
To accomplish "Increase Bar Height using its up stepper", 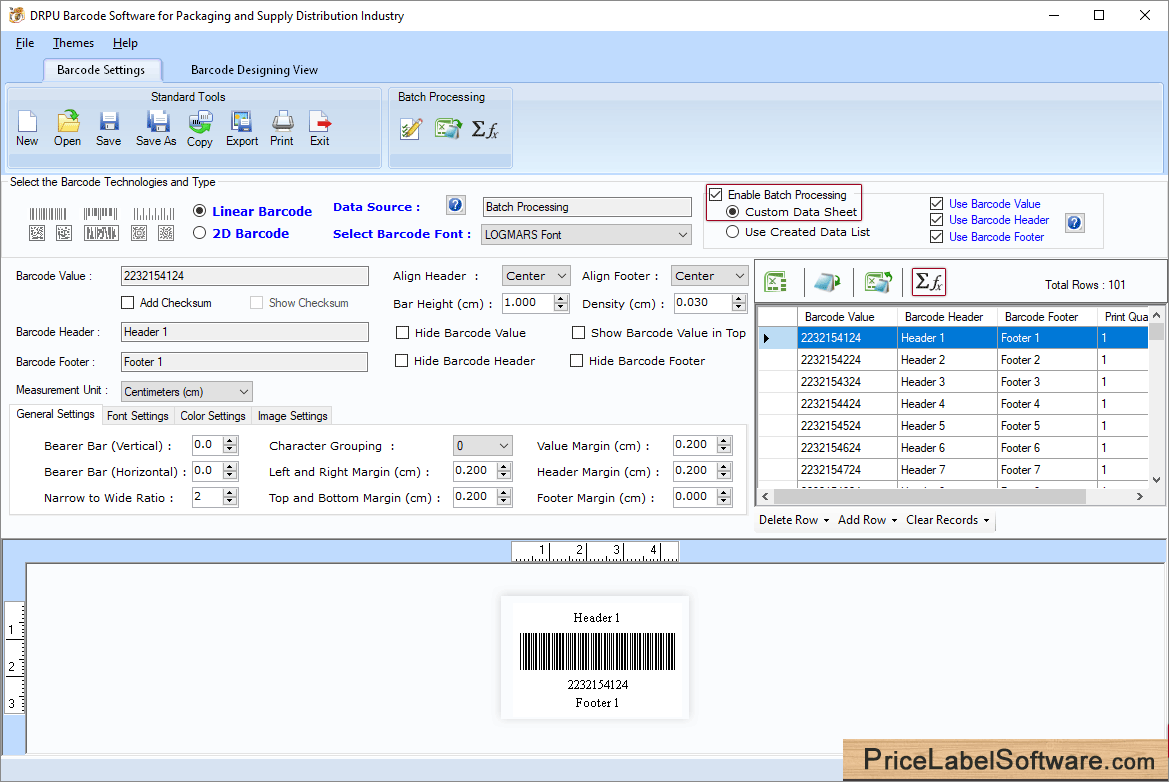I will click(x=560, y=298).
